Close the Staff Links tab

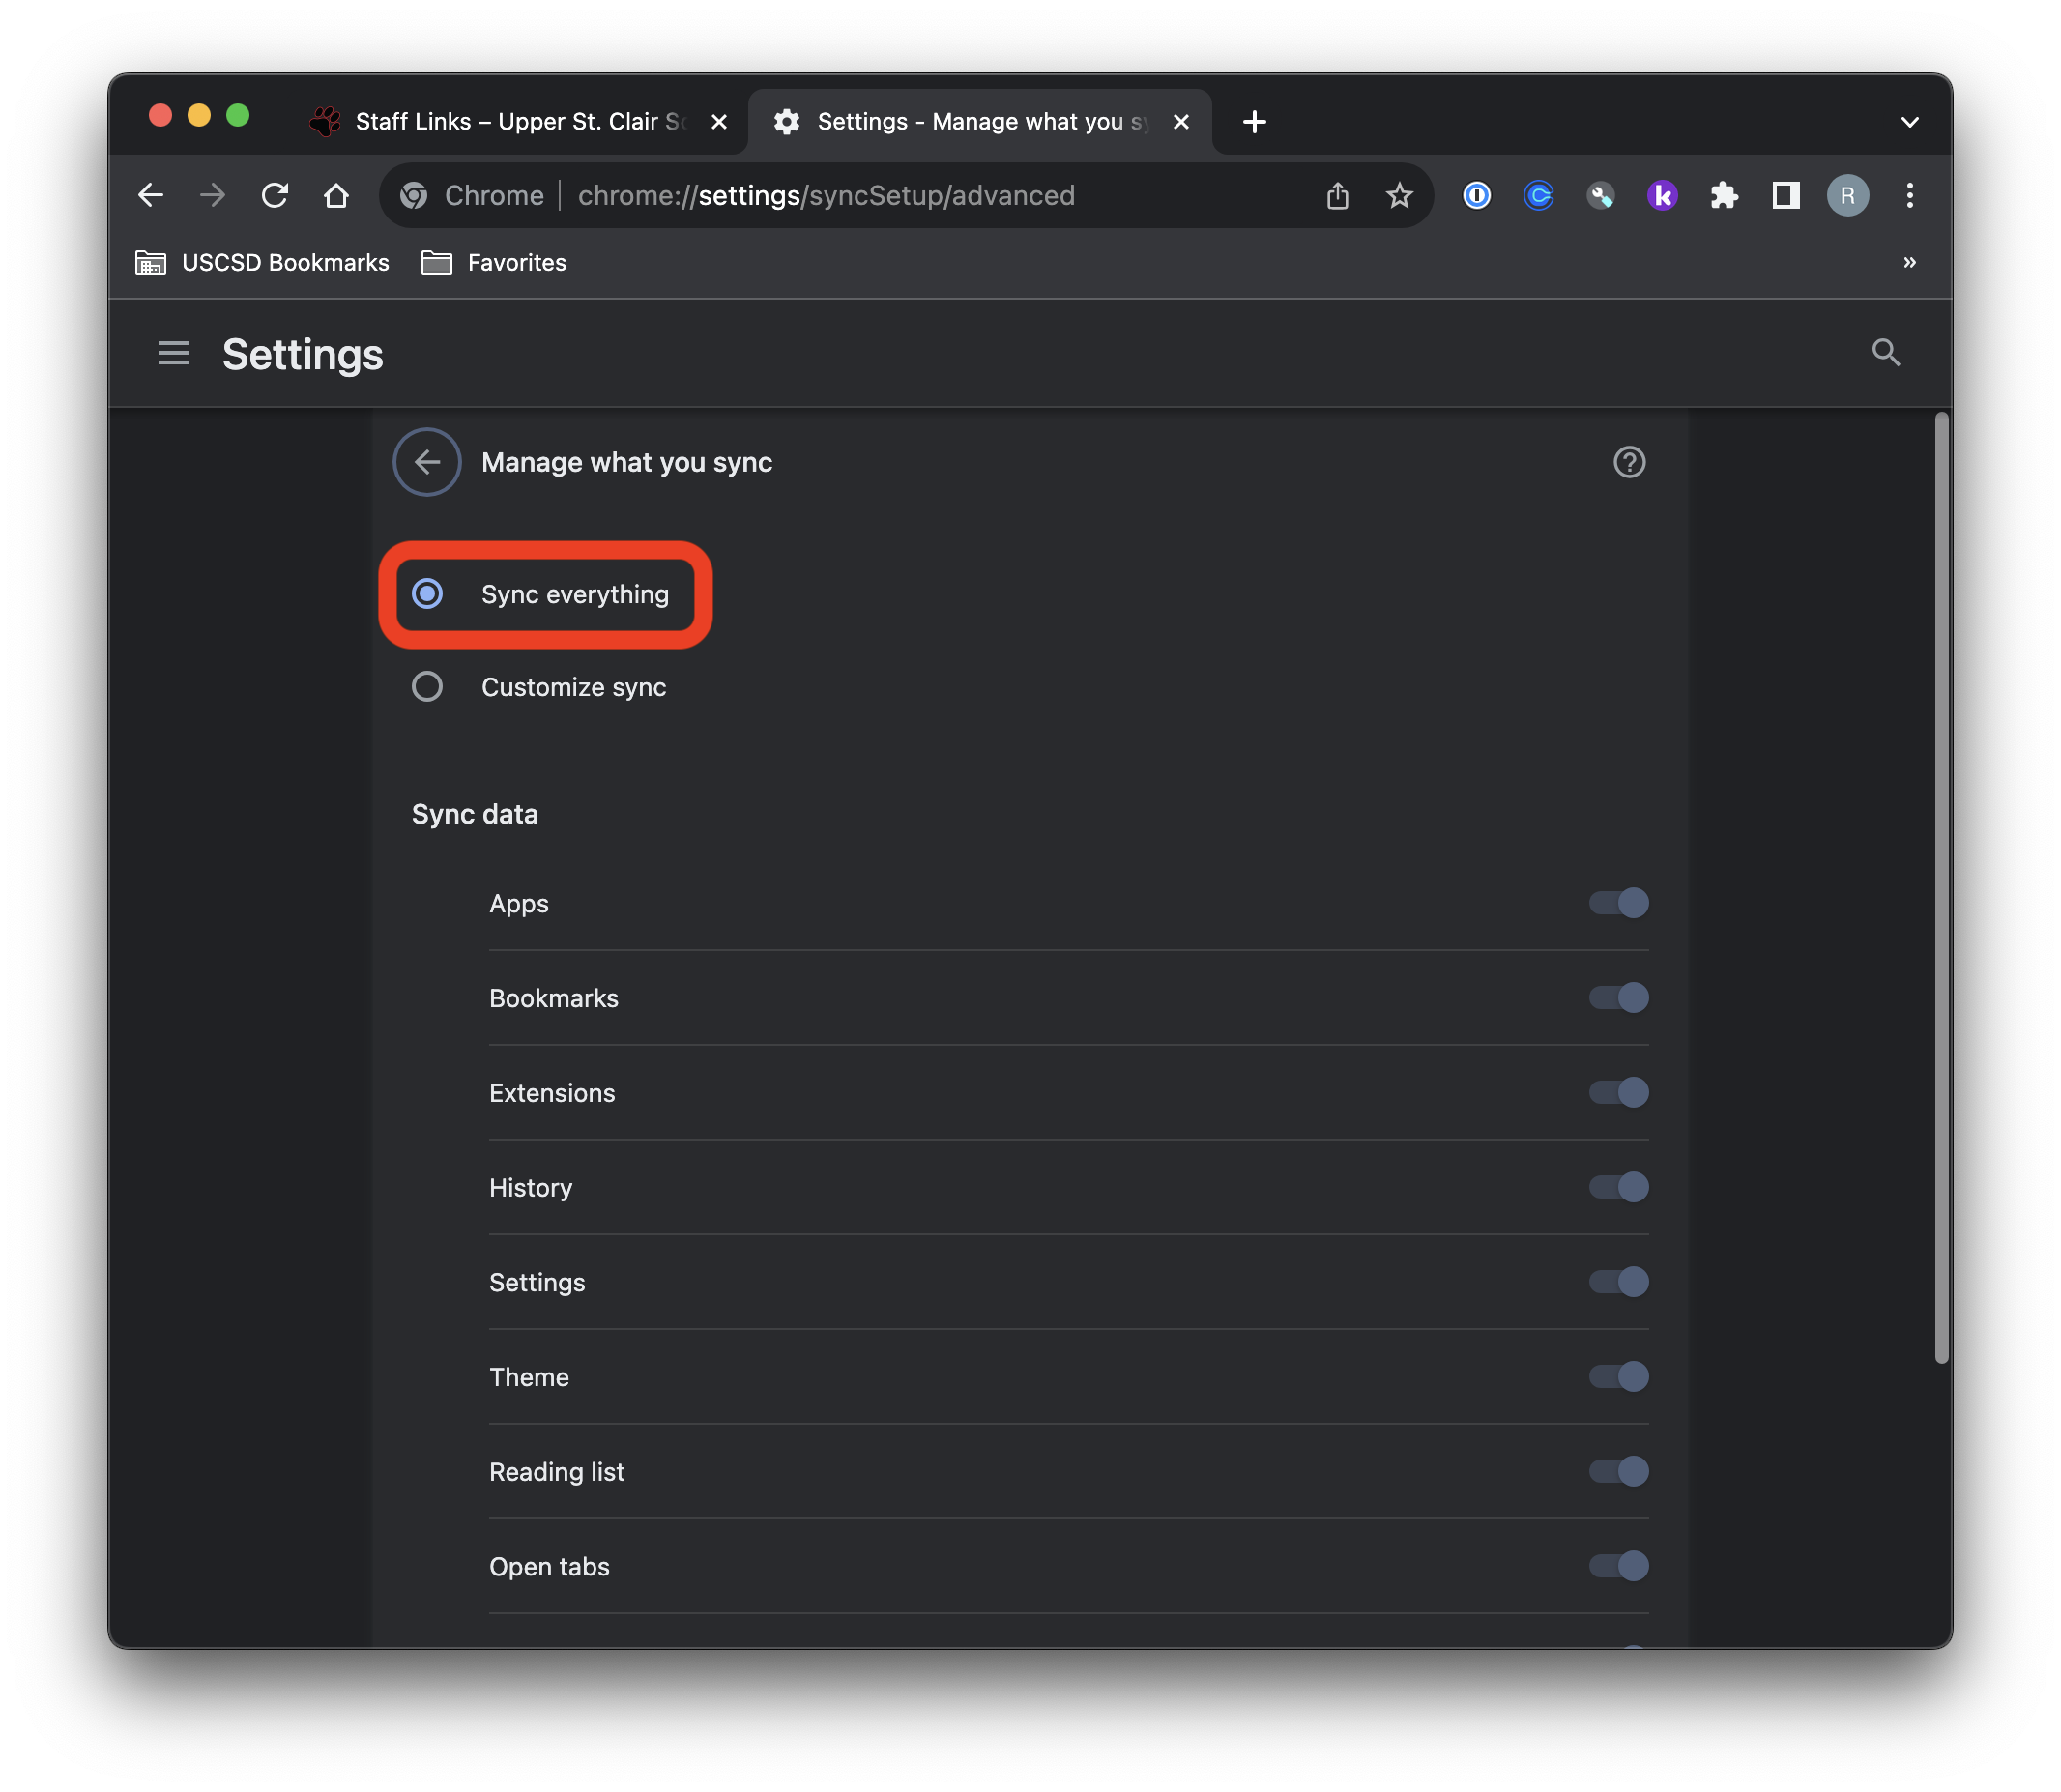coord(719,122)
